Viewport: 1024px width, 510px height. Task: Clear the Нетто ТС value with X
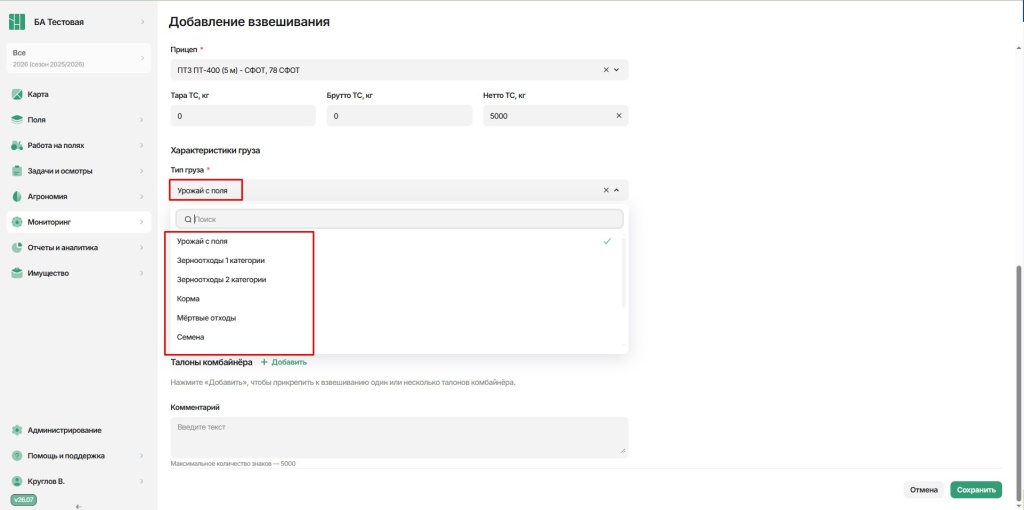point(619,116)
